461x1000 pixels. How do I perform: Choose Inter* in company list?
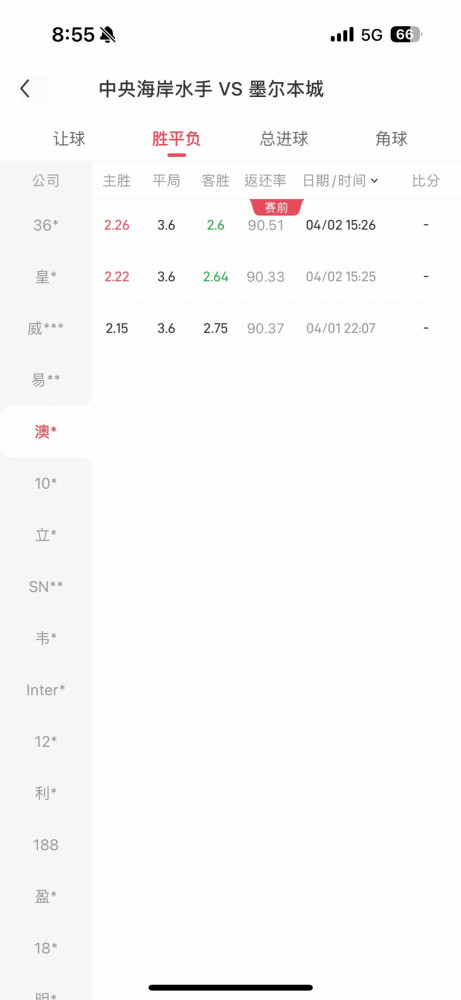point(46,690)
